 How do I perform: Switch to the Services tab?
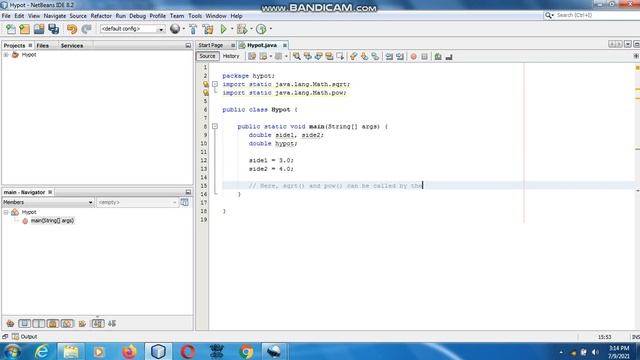(72, 46)
